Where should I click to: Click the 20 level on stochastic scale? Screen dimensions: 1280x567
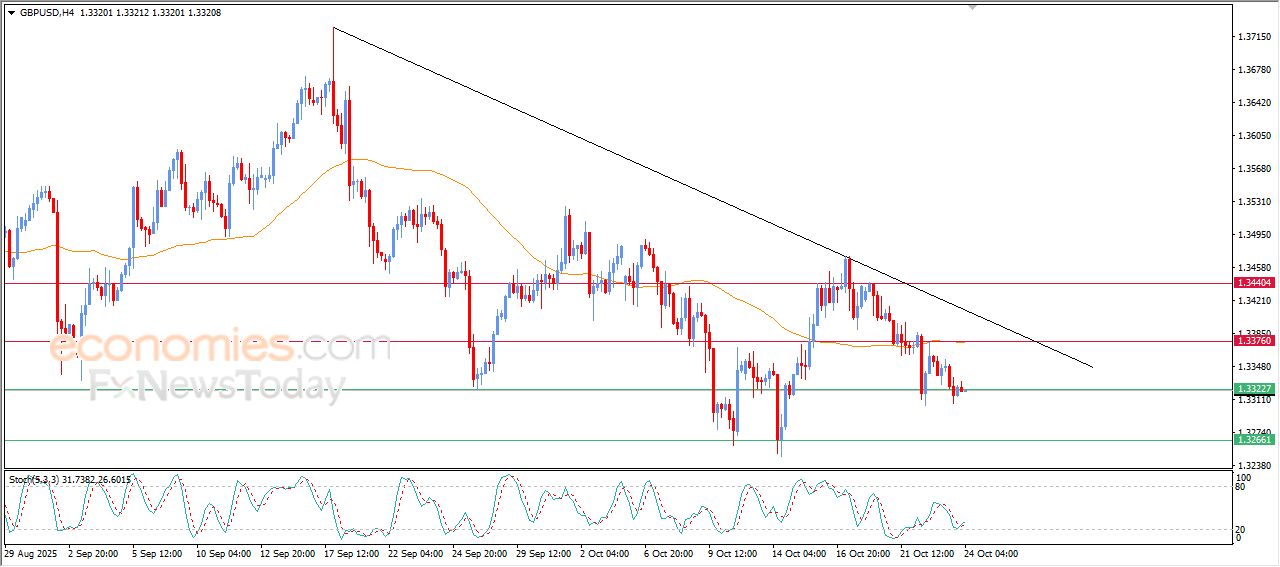[1241, 528]
